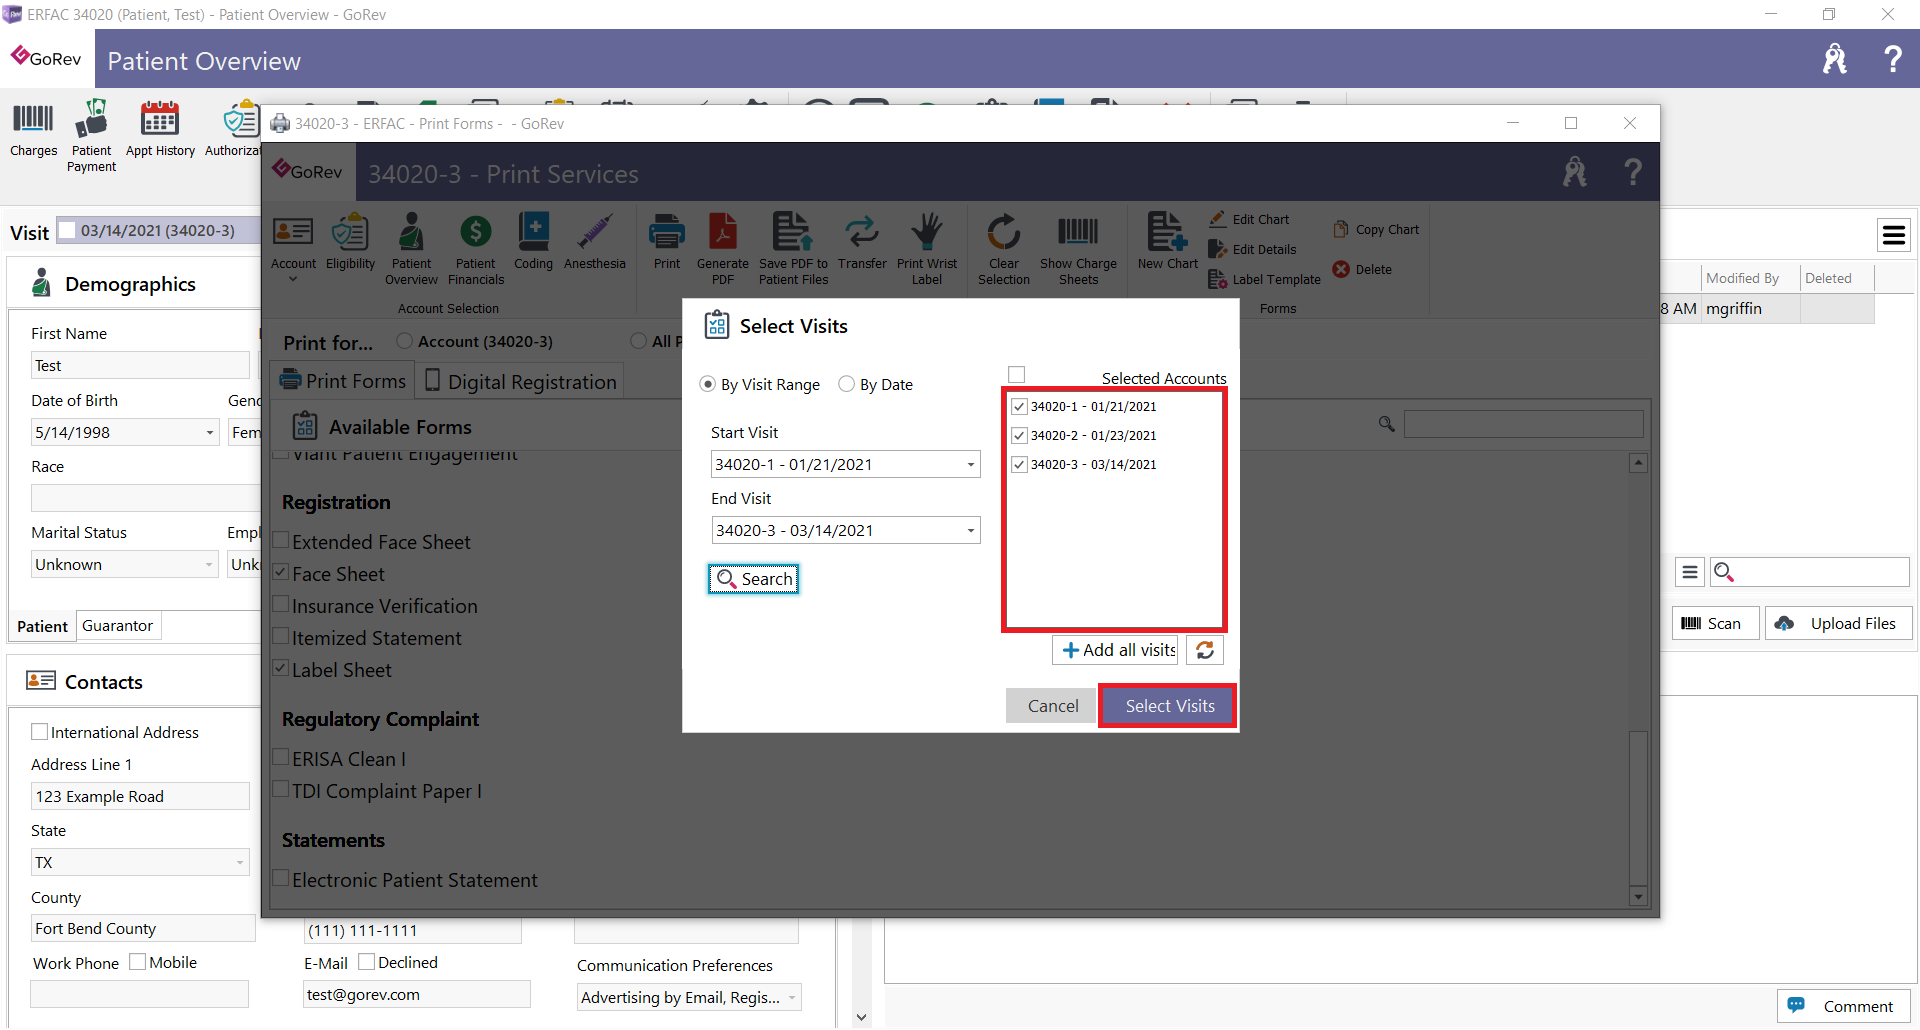The width and height of the screenshot is (1920, 1030).
Task: Toggle the Selected Accounts select-all checkbox
Action: [x=1017, y=375]
